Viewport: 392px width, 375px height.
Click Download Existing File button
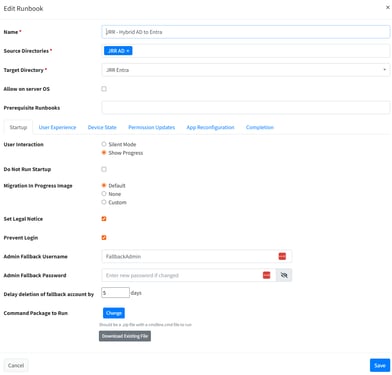(x=125, y=336)
